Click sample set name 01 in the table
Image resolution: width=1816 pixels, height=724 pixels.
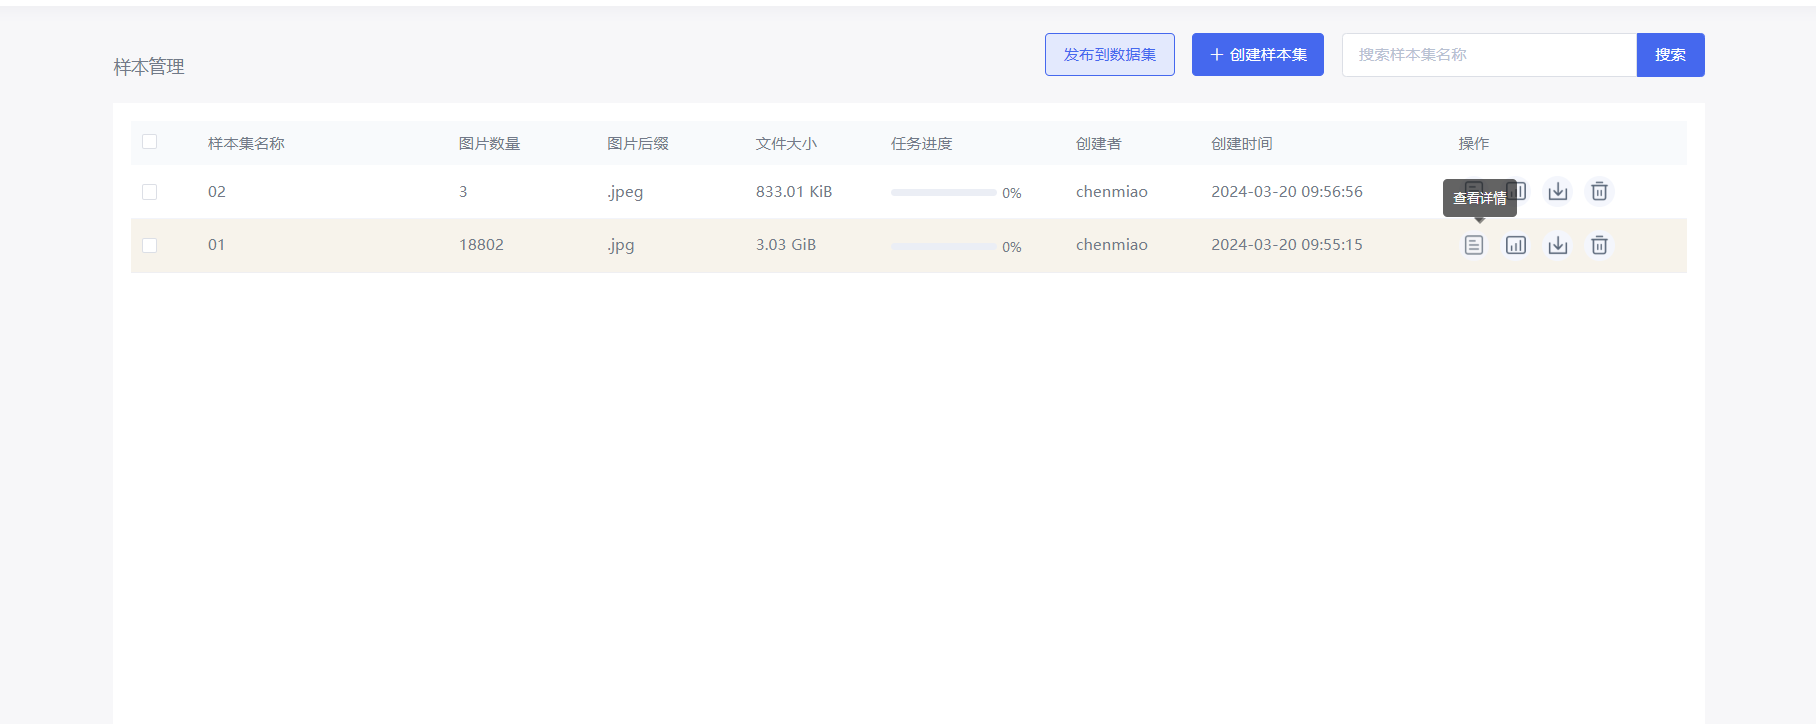[x=216, y=245]
